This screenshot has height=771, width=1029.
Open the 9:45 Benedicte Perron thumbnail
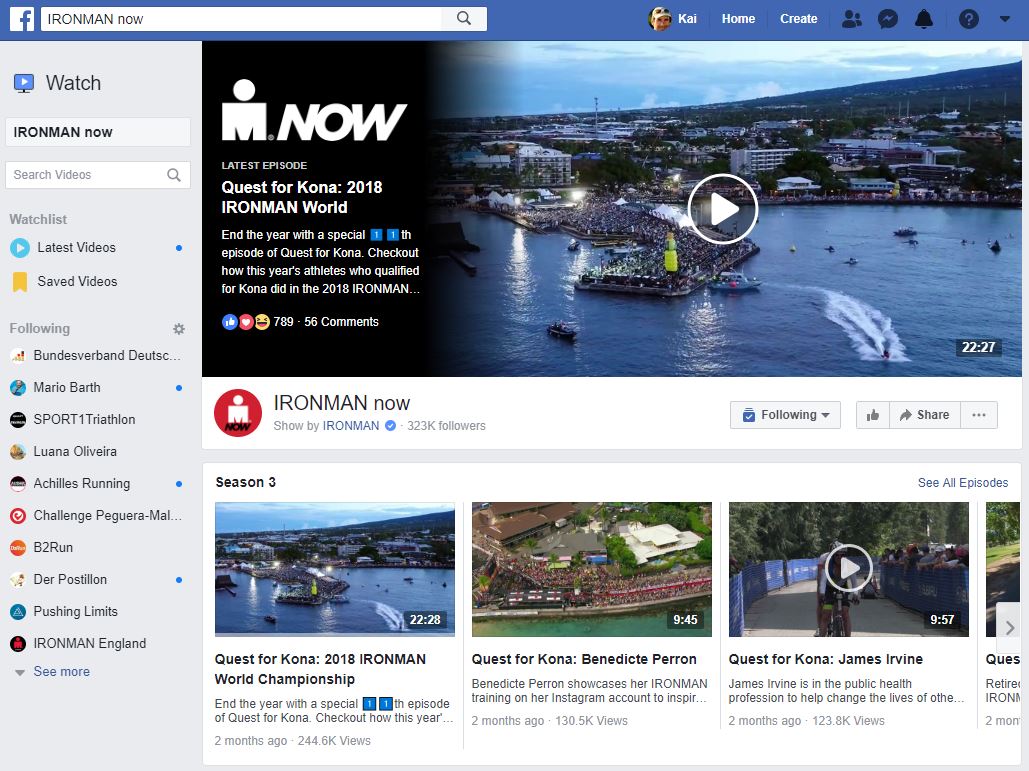pyautogui.click(x=592, y=570)
